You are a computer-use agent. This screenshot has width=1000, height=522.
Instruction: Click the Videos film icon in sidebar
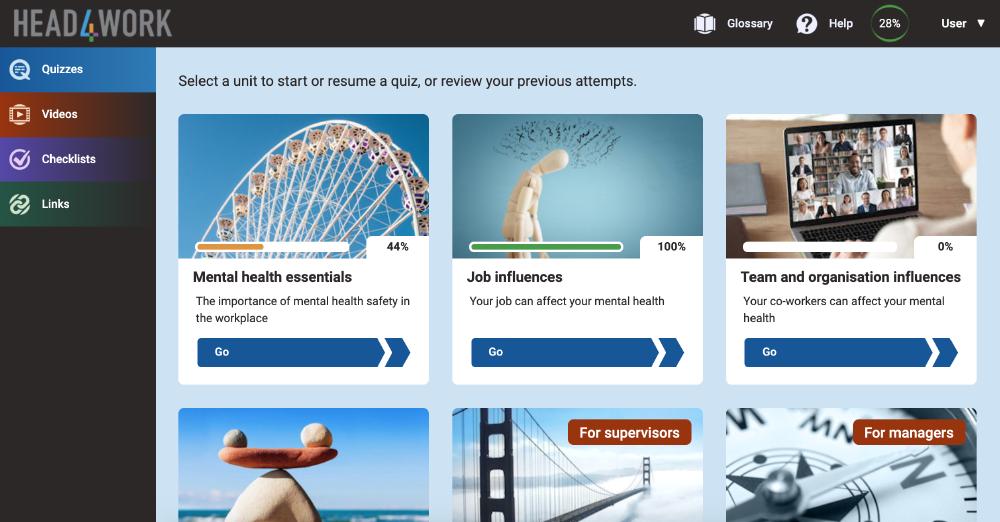(x=20, y=114)
